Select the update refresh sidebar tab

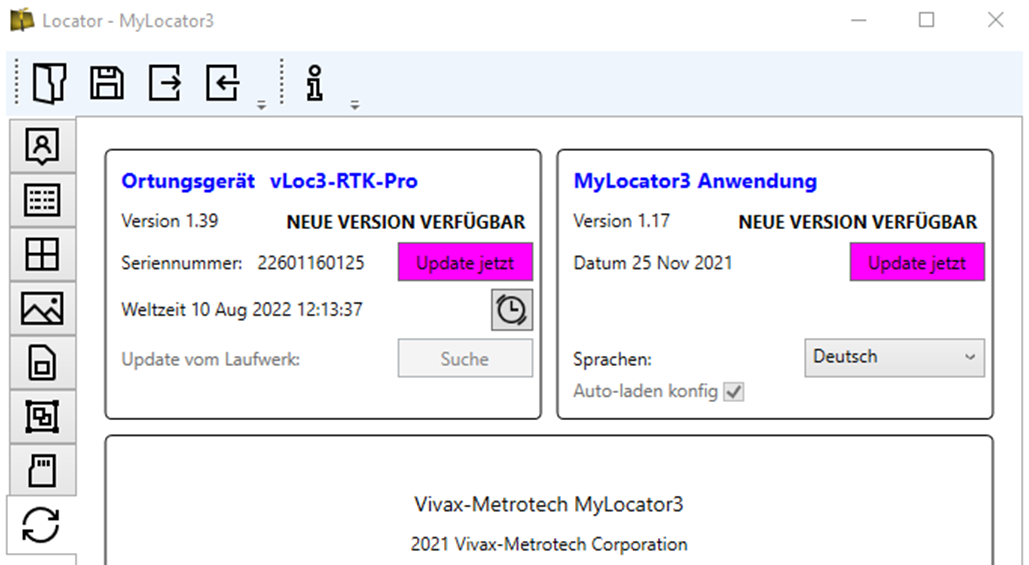[41, 525]
